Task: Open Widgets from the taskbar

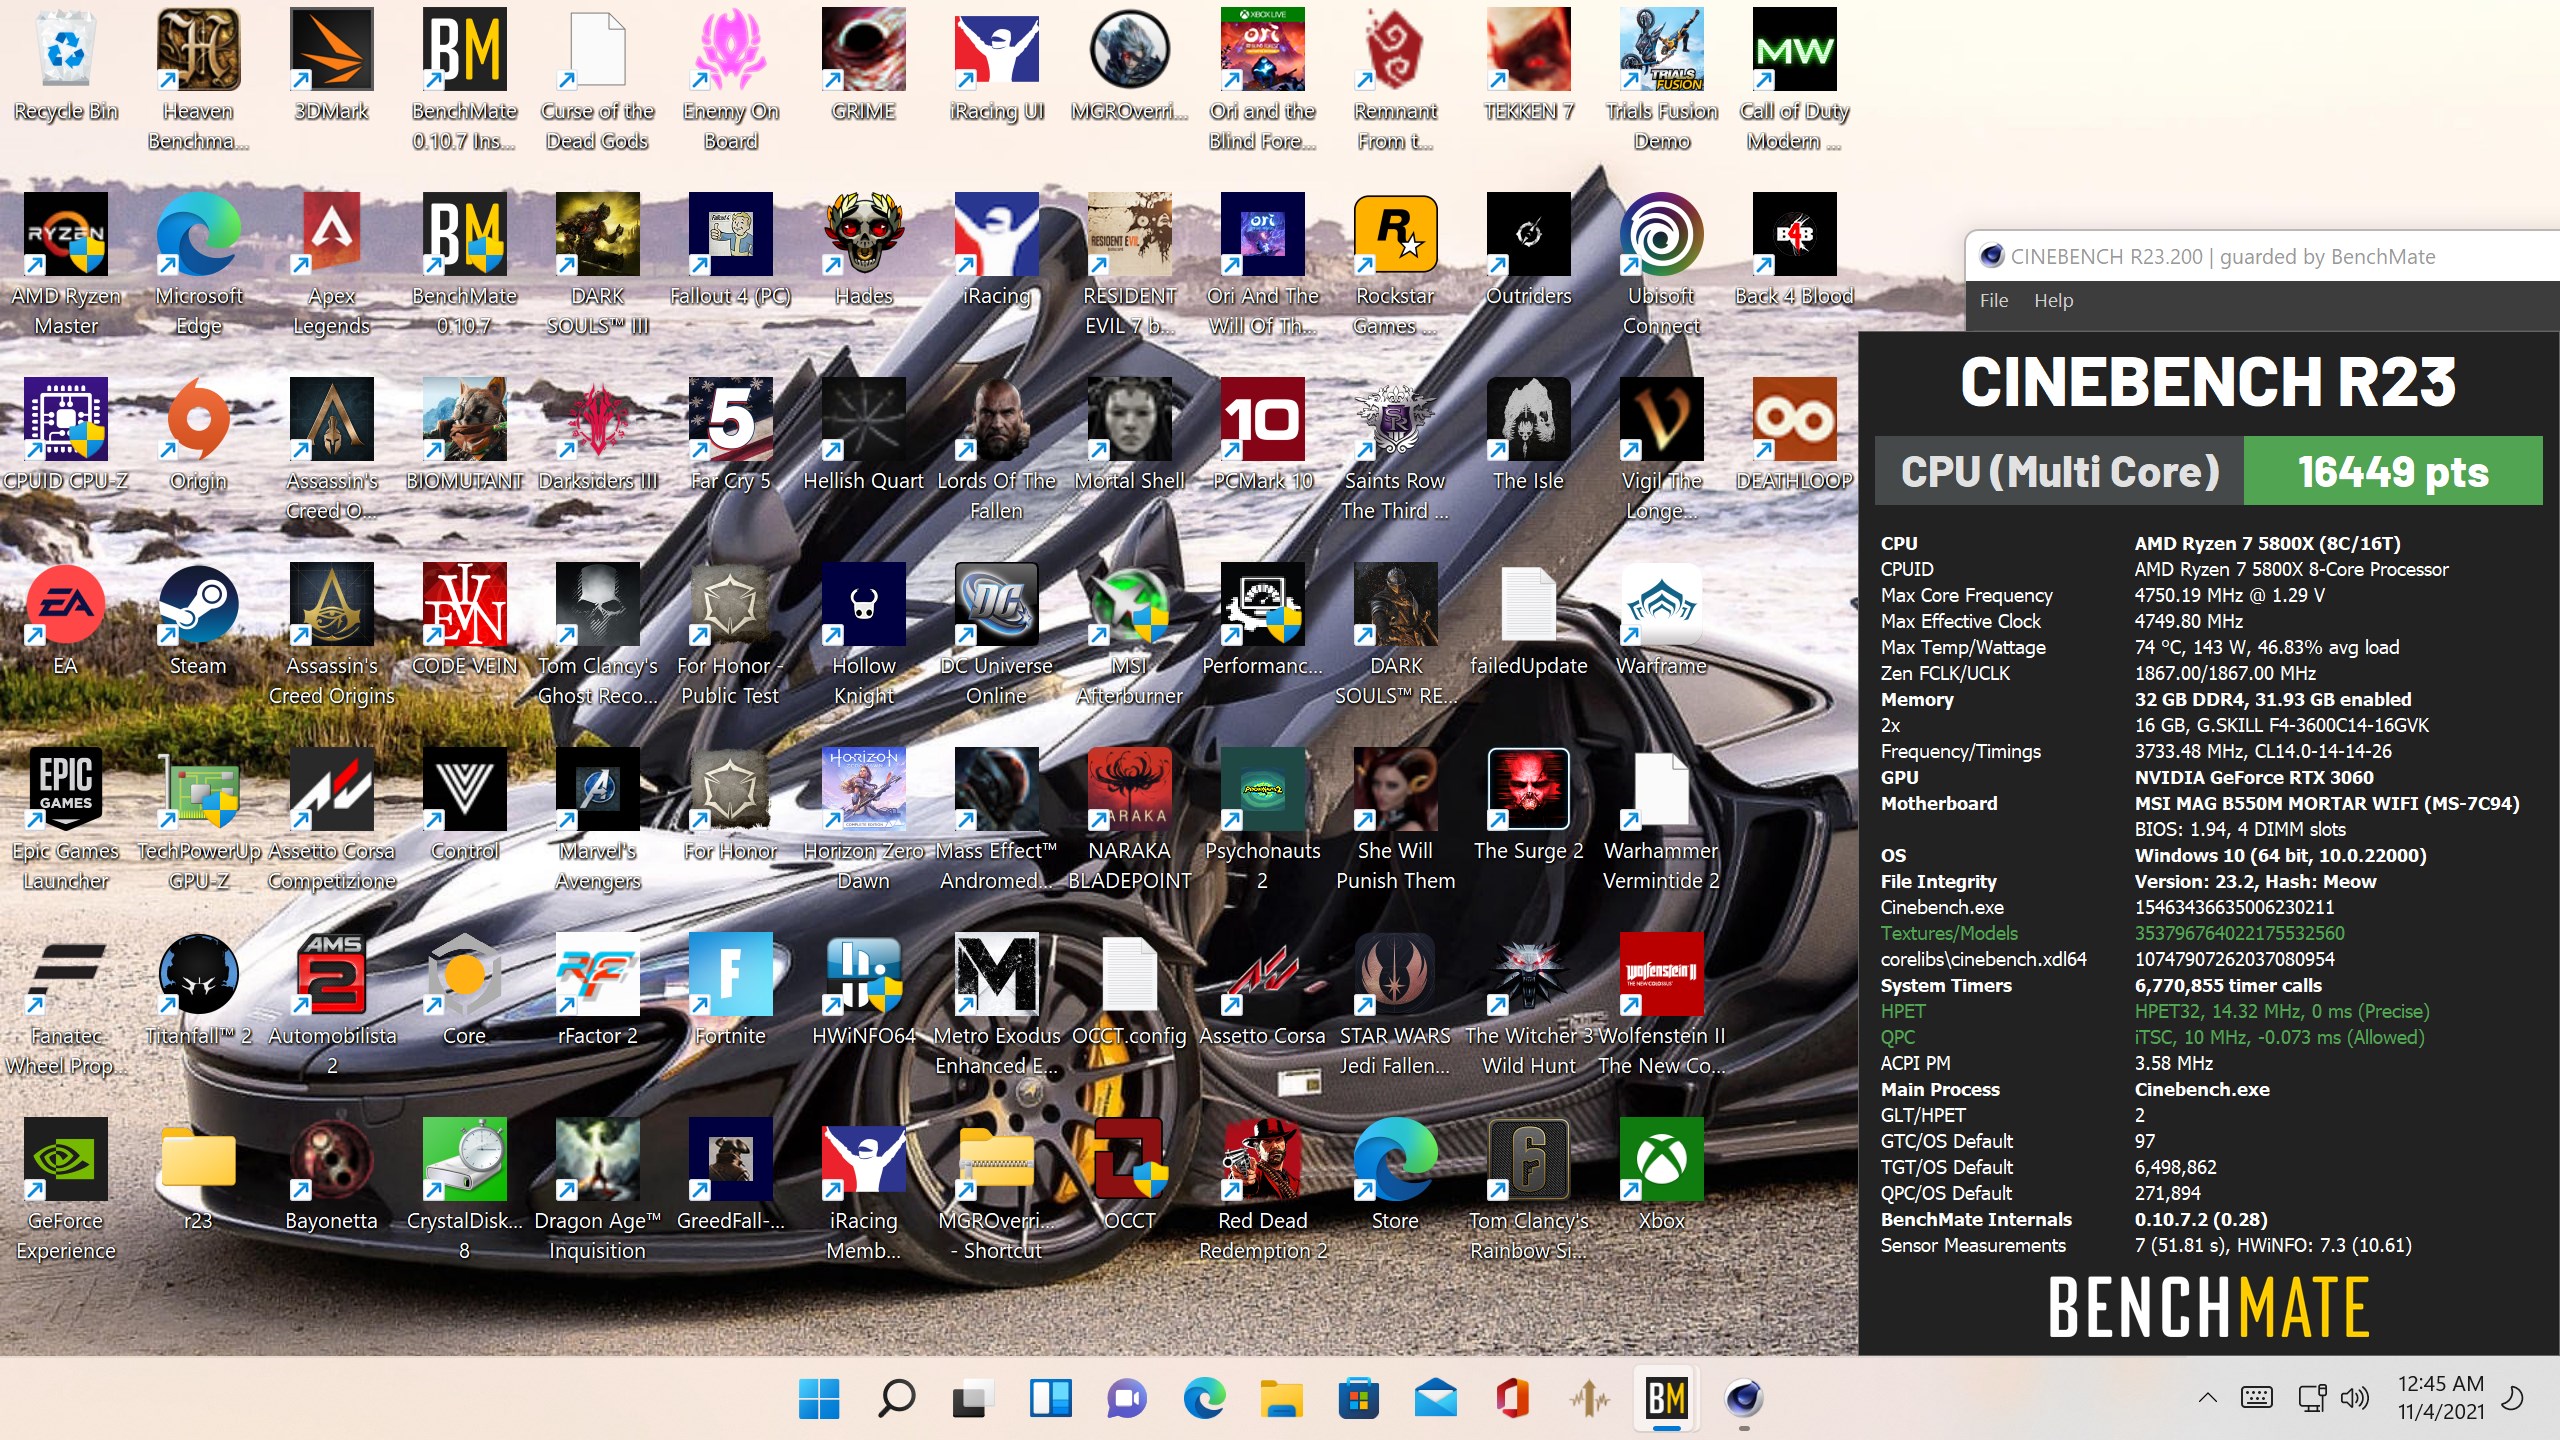Action: pyautogui.click(x=1050, y=1397)
